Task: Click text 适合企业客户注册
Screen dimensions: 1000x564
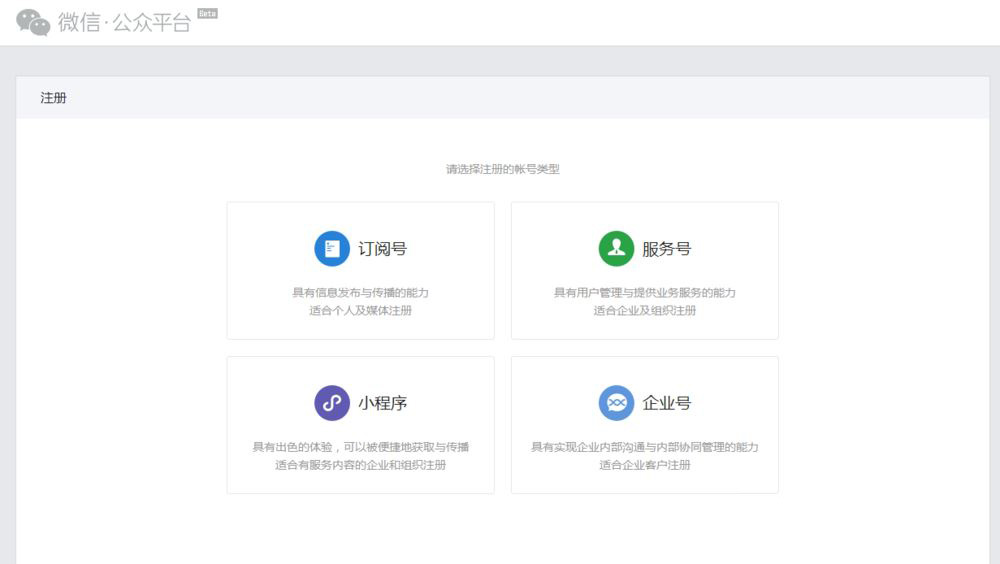Action: pos(645,465)
